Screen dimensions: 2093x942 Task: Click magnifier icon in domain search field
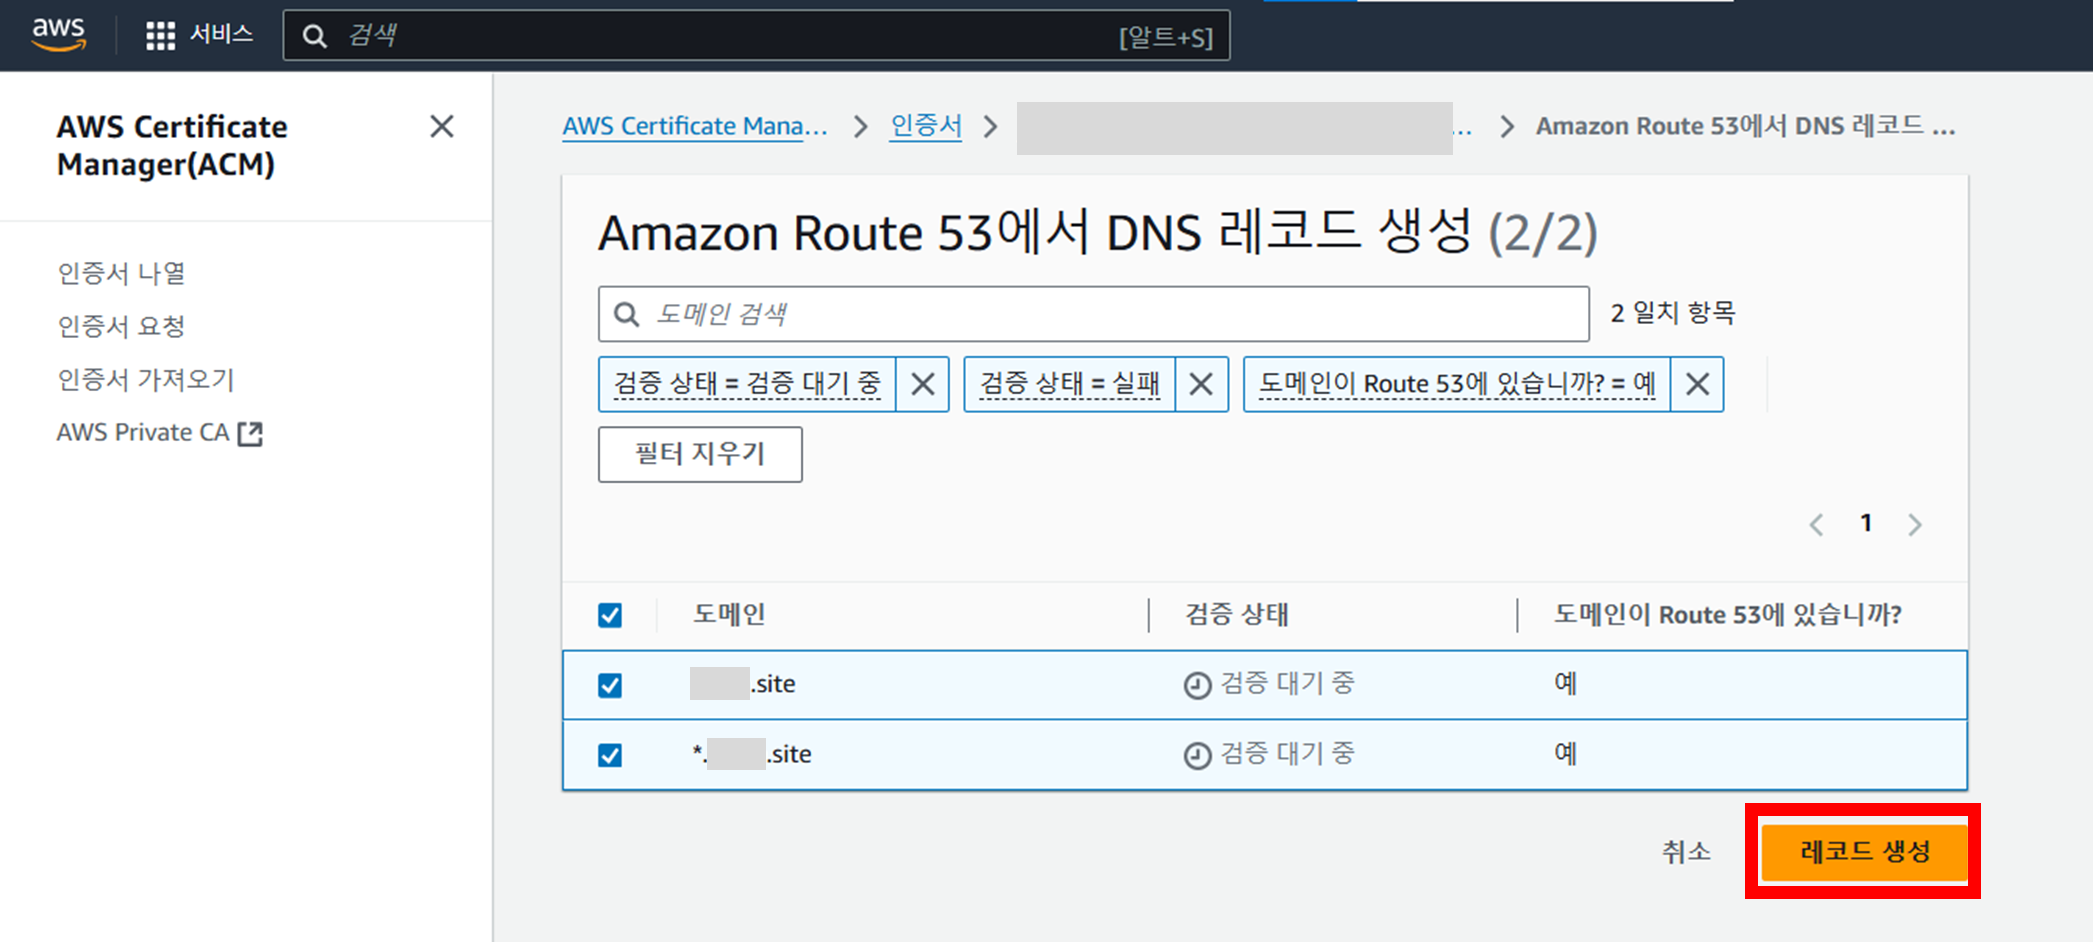[627, 315]
